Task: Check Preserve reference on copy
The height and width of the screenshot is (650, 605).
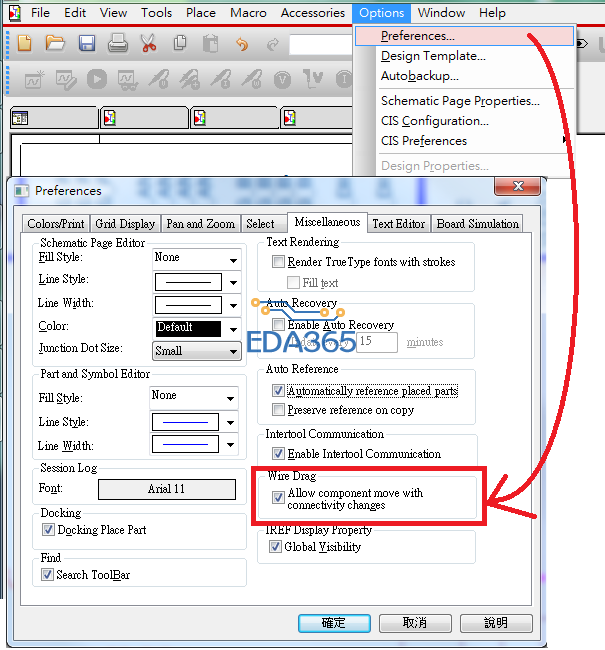Action: point(278,410)
